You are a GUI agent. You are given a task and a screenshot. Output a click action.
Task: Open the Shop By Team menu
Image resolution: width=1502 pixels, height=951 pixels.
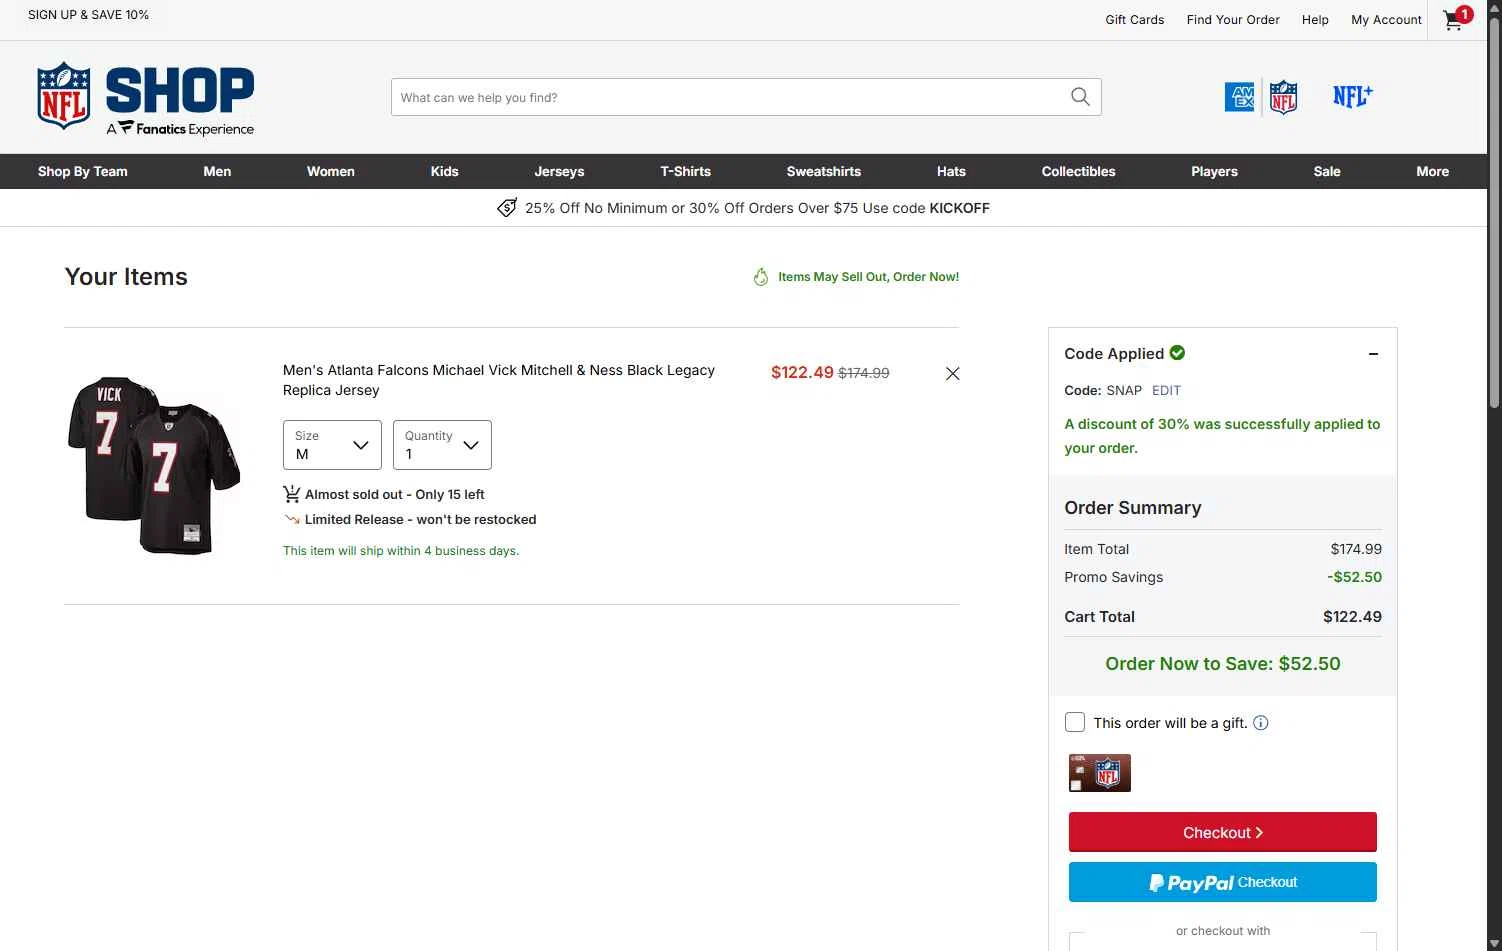point(83,171)
